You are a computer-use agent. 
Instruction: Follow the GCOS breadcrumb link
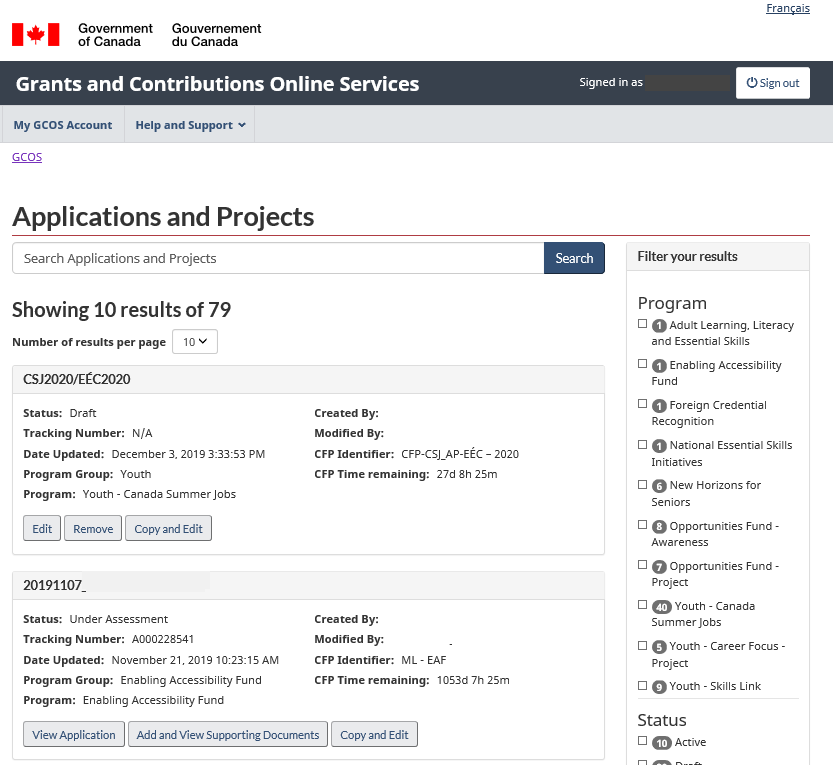click(27, 157)
